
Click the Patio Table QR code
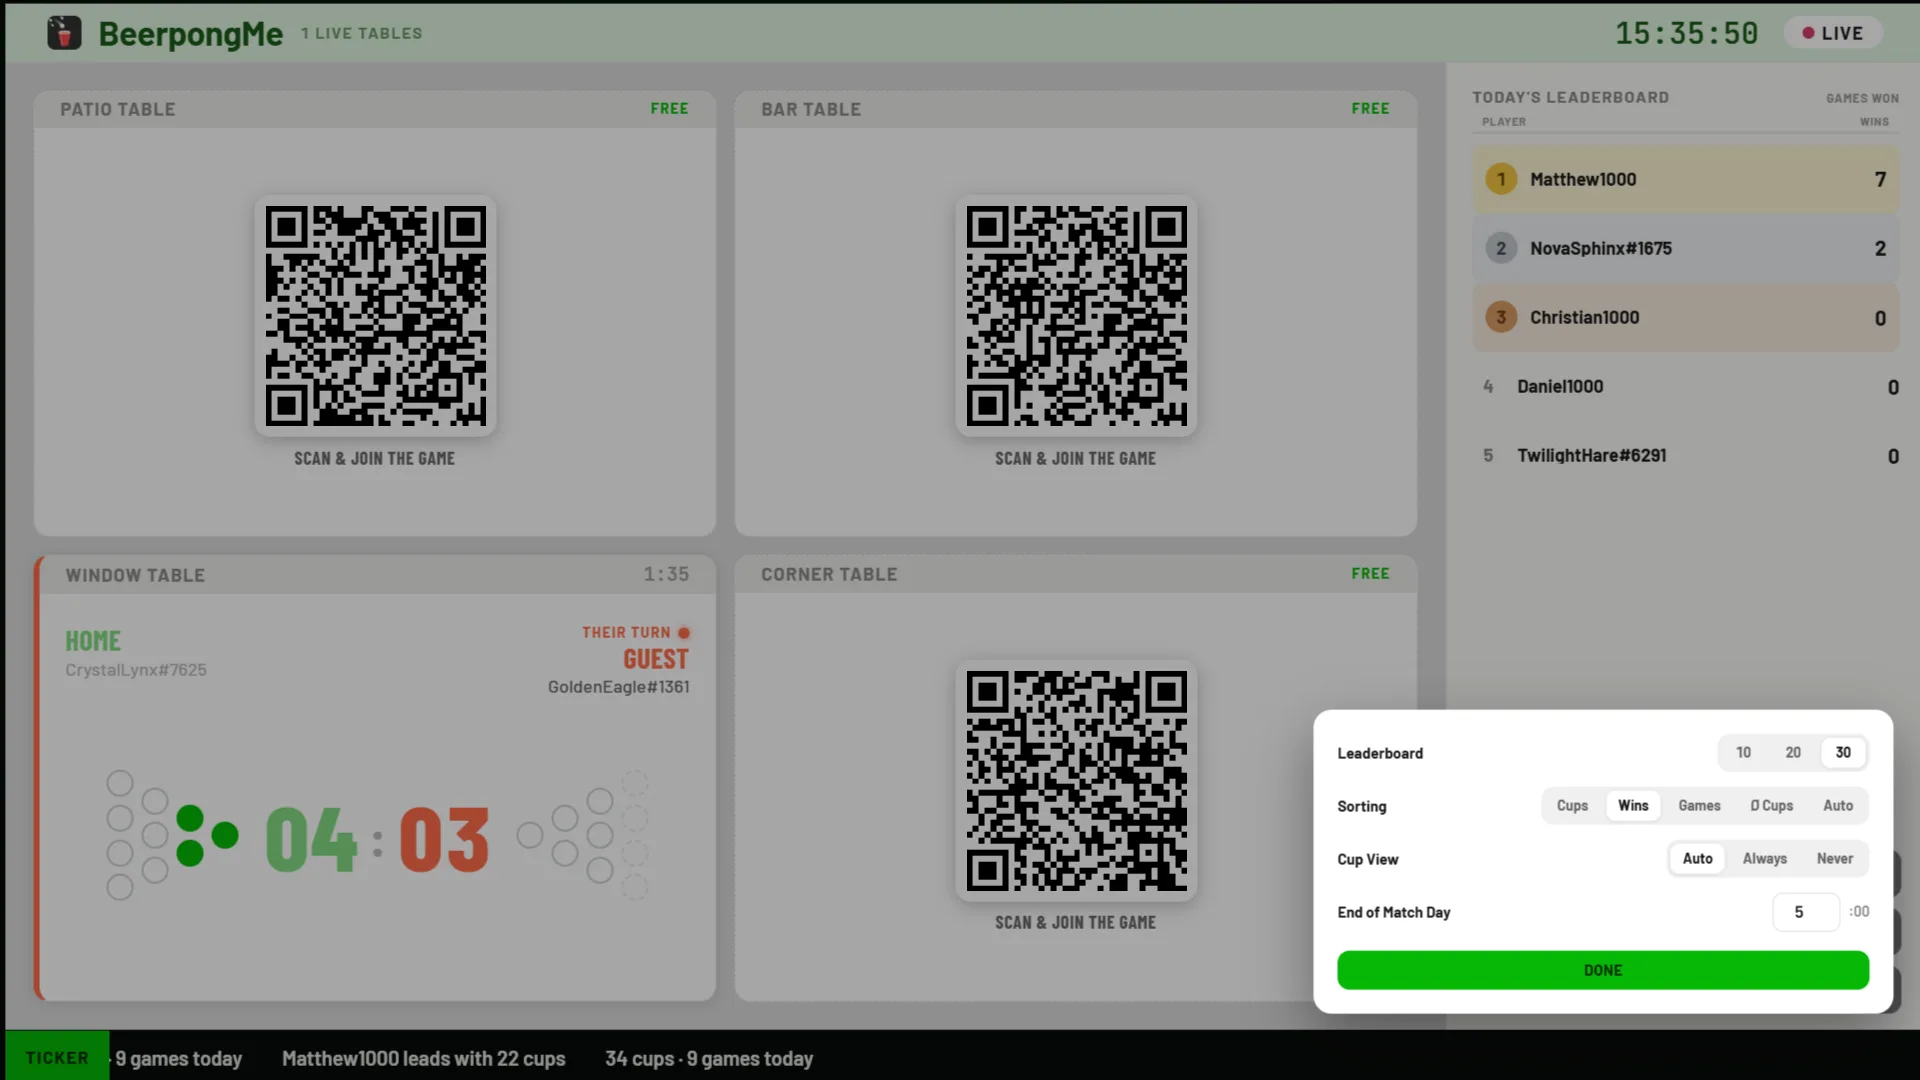click(x=375, y=316)
